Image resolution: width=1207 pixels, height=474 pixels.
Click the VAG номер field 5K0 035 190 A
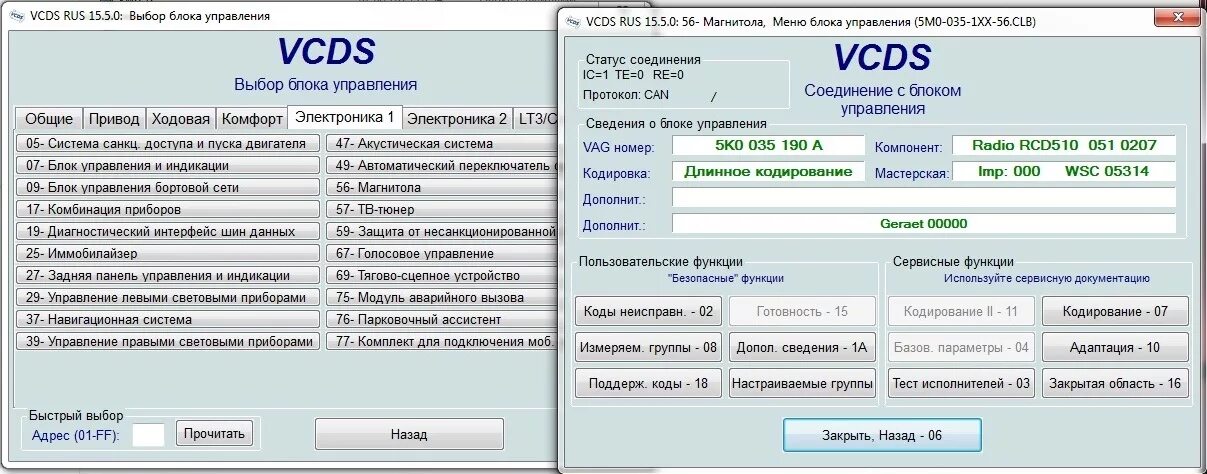pos(768,146)
